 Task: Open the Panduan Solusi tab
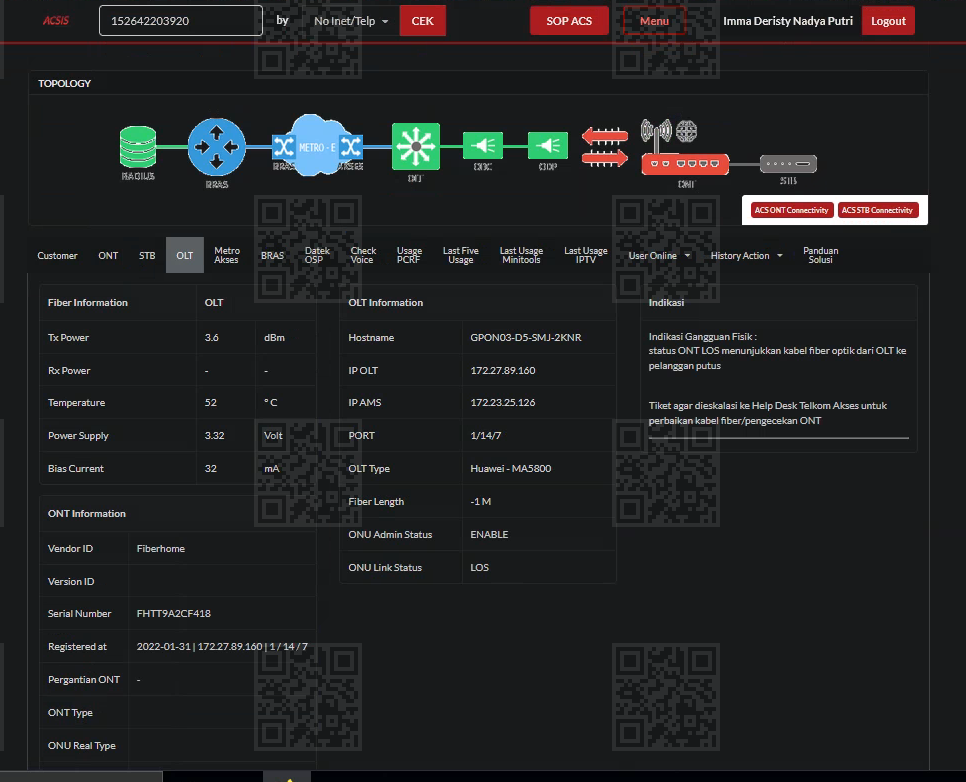click(821, 255)
